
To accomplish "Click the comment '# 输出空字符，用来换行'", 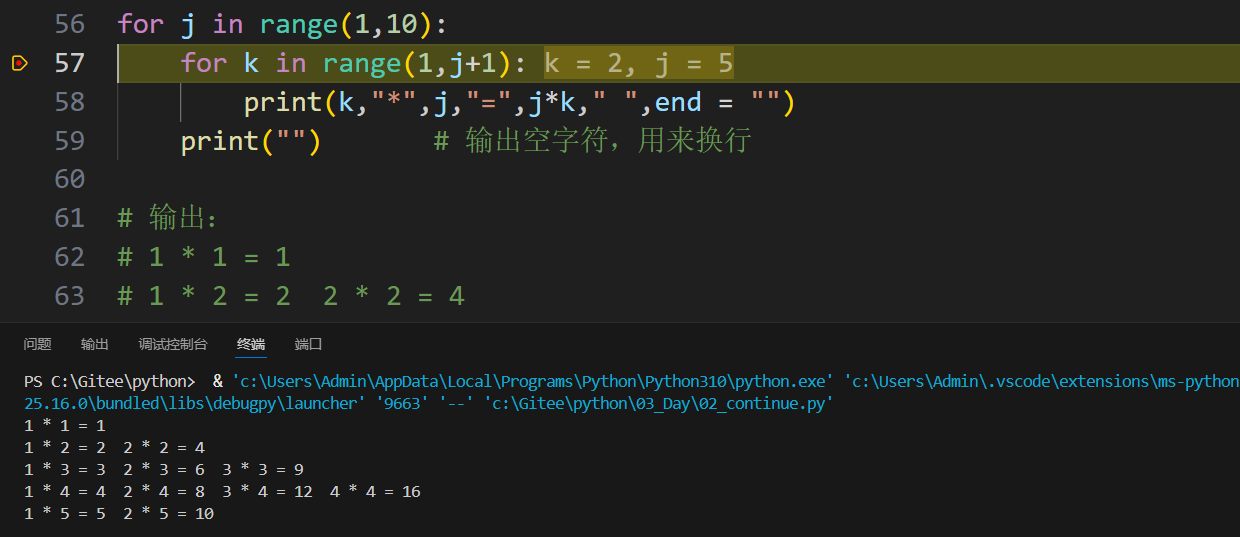I will pyautogui.click(x=592, y=141).
